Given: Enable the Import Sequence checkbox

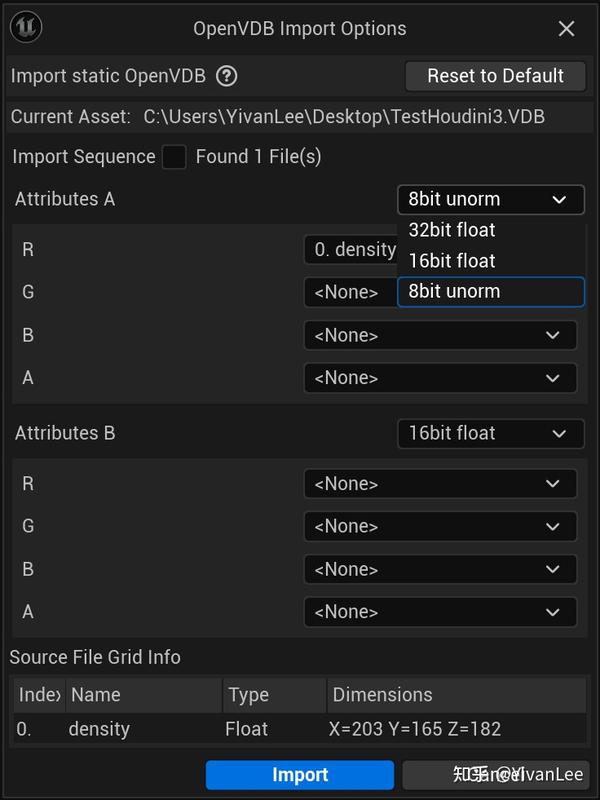Looking at the screenshot, I should (174, 157).
